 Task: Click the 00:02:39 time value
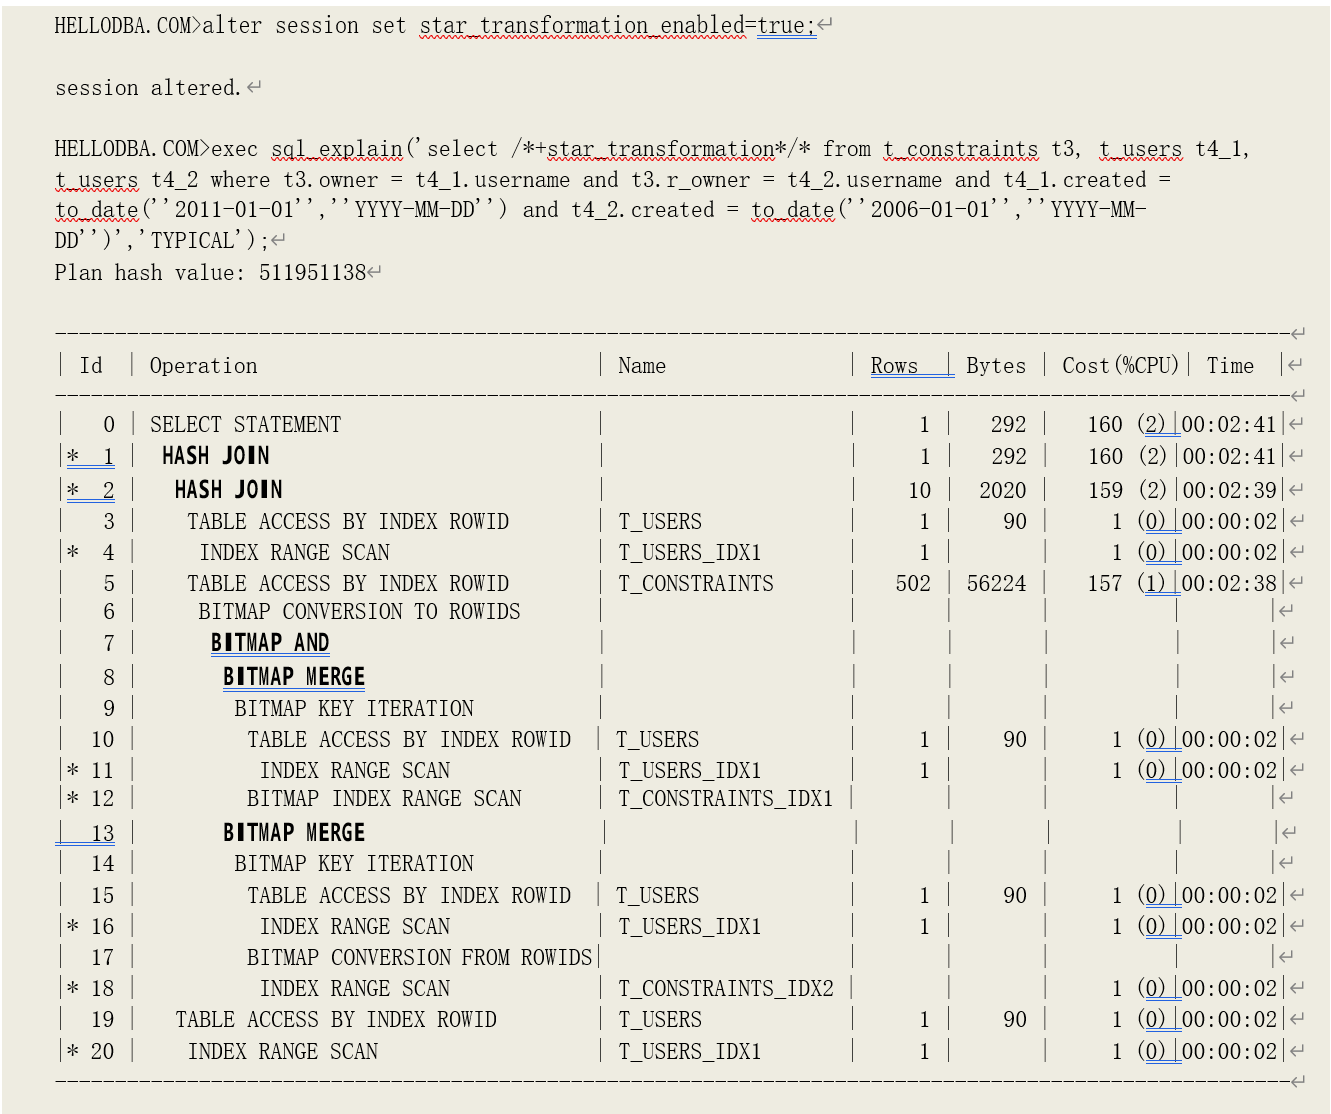1229,490
